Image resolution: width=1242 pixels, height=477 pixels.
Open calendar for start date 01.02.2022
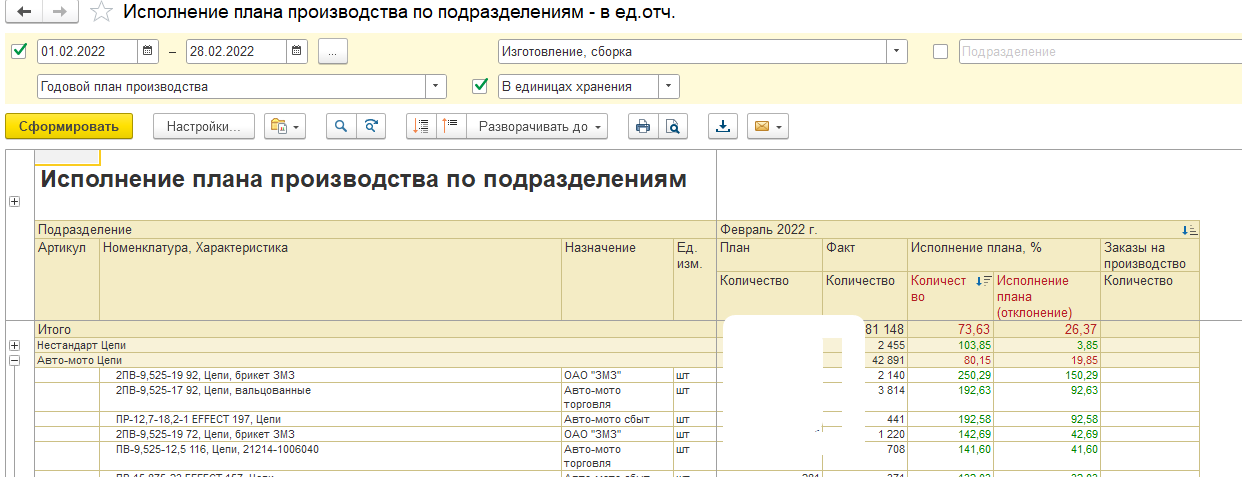click(149, 51)
